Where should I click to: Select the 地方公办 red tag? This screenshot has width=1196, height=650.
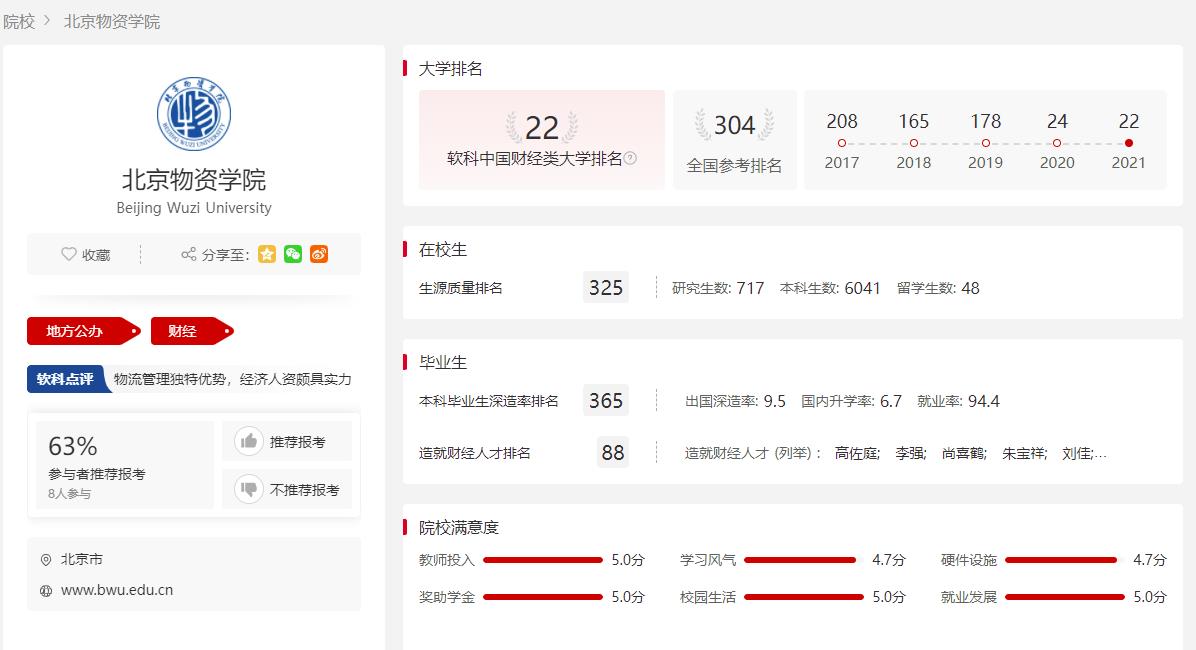[78, 331]
